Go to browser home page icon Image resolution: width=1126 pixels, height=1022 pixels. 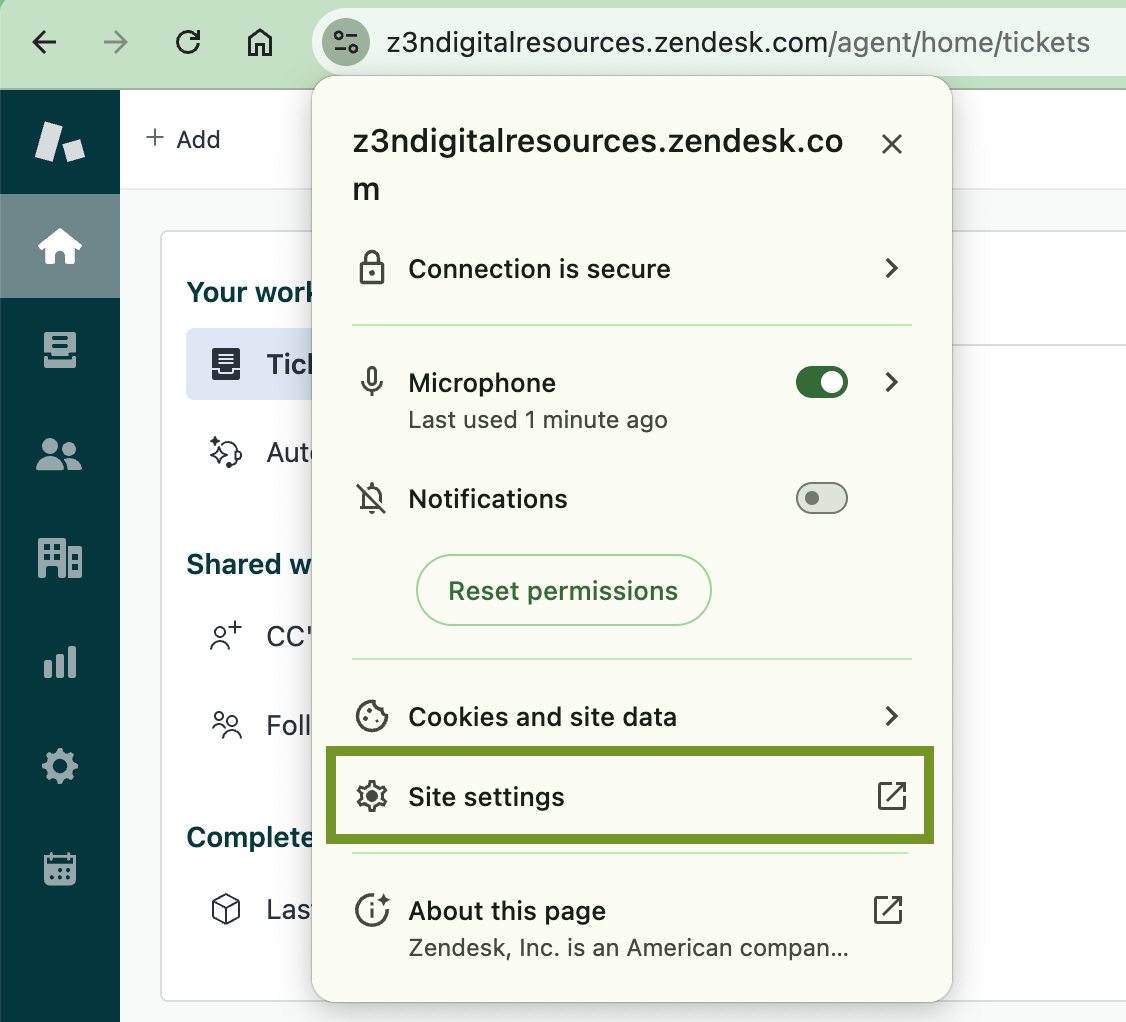[259, 42]
